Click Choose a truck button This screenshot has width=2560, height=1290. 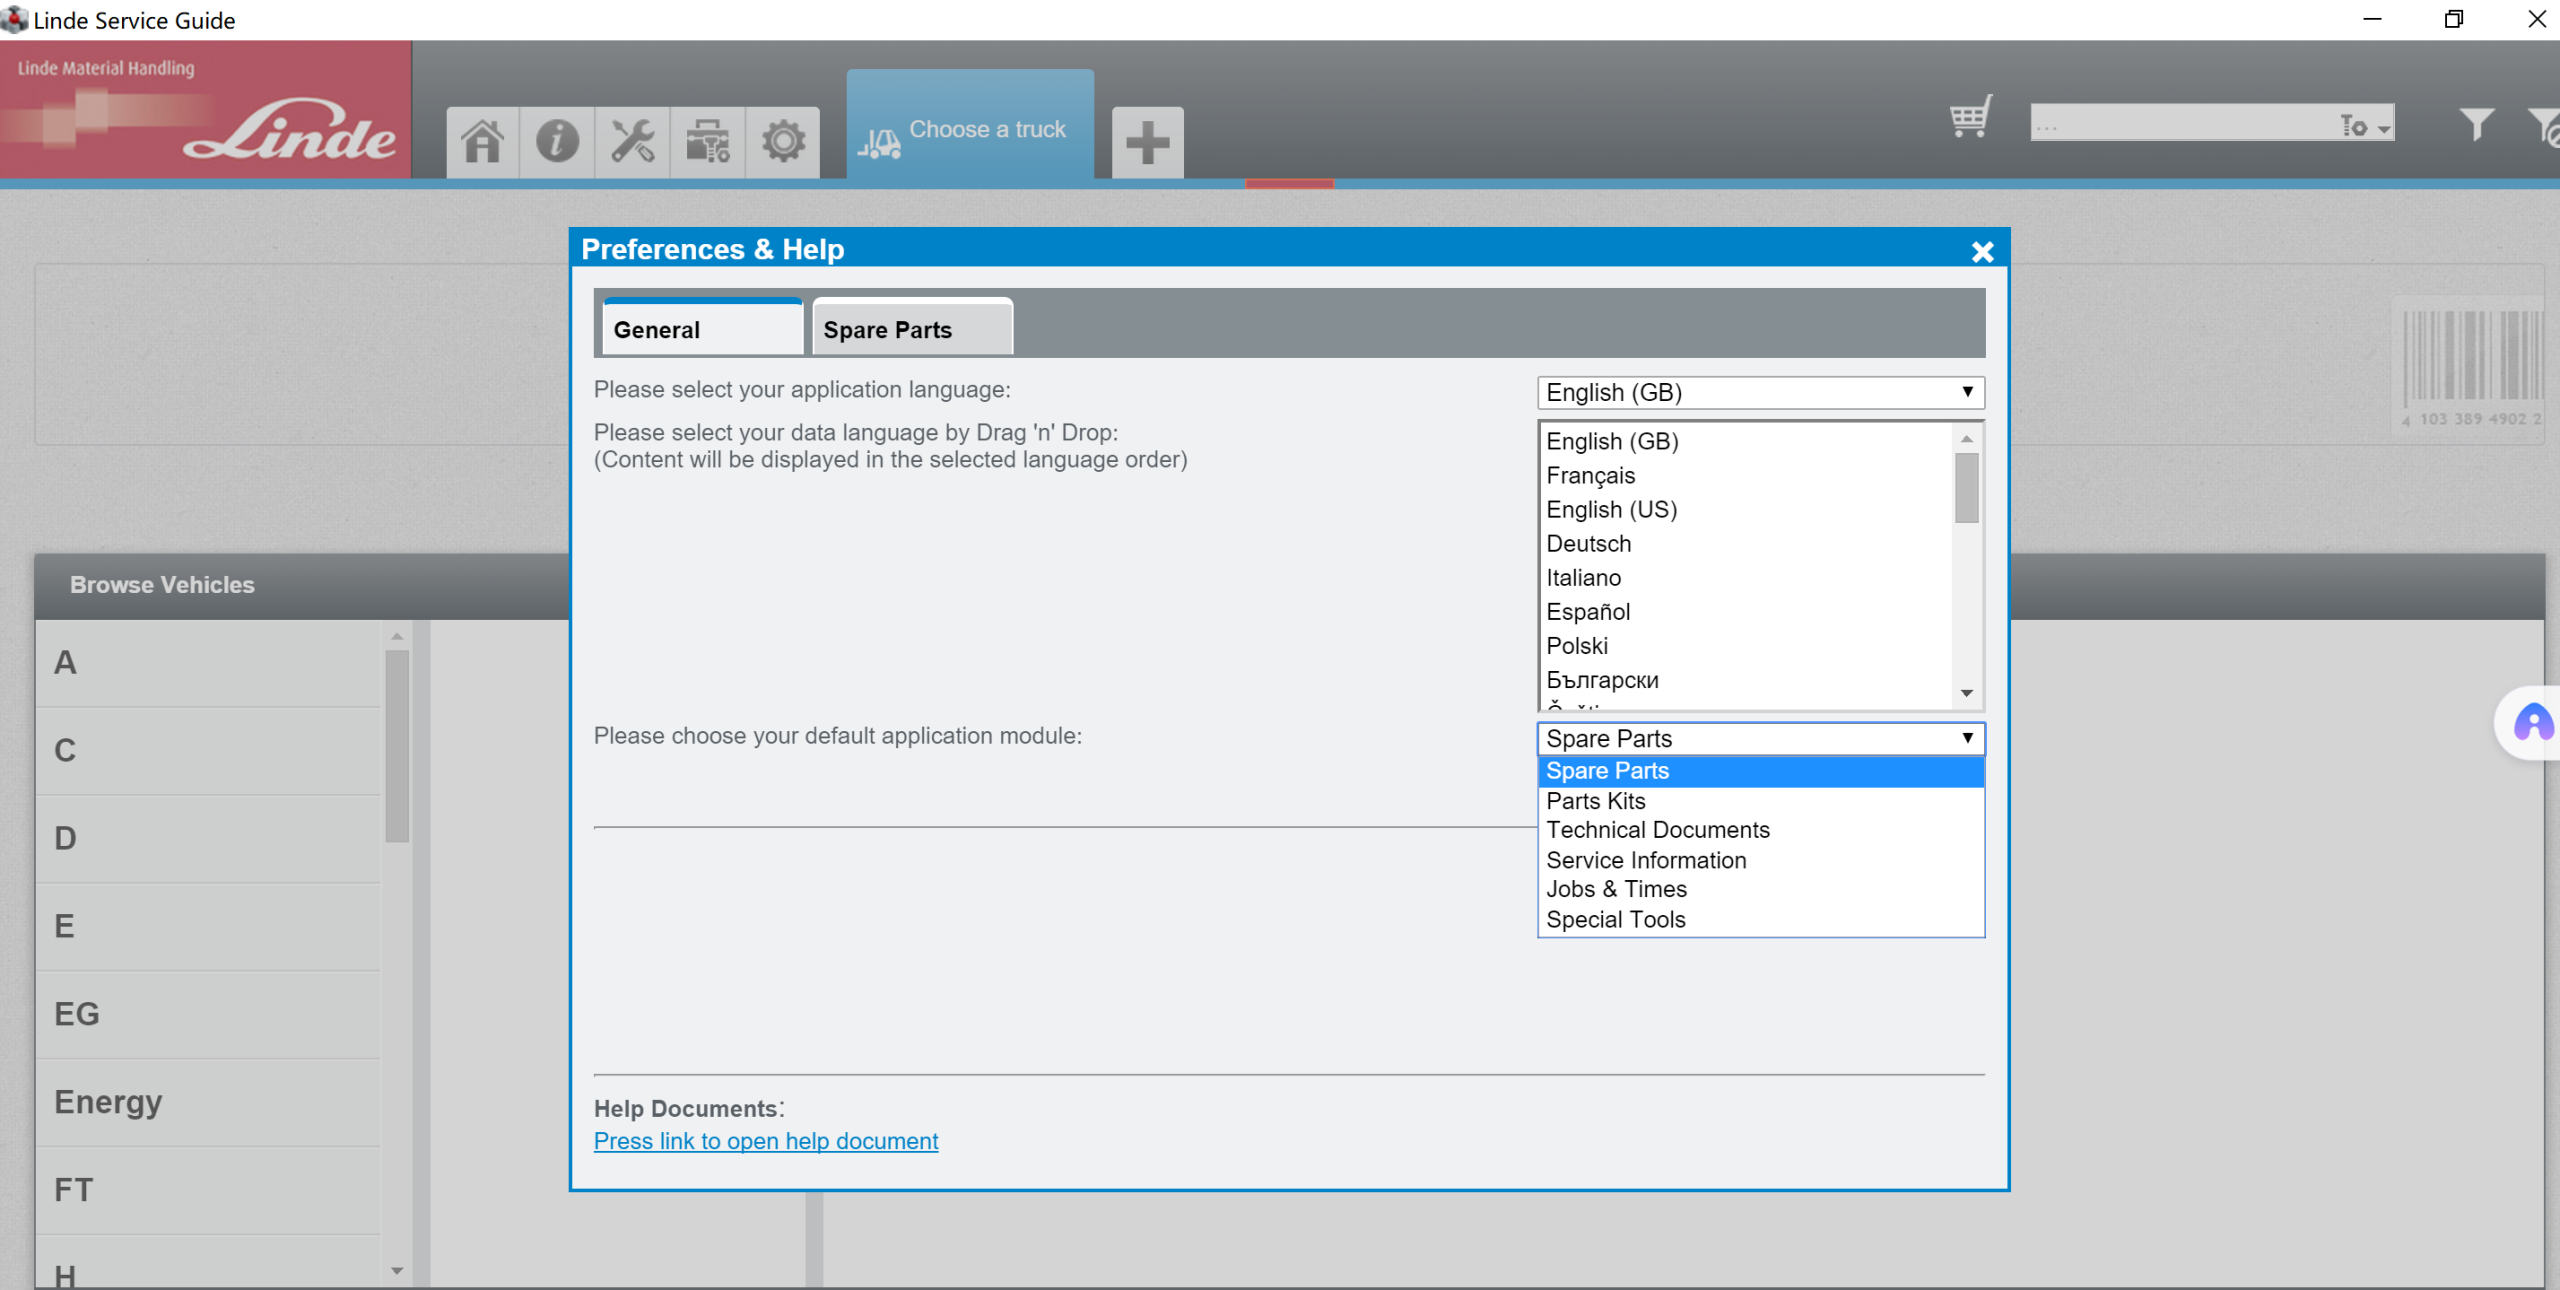pos(969,128)
